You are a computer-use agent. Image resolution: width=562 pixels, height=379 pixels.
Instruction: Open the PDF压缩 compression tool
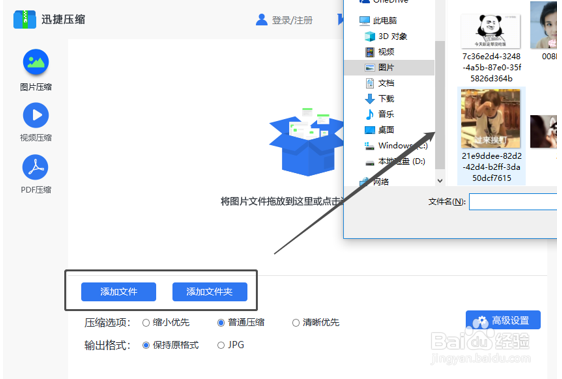point(36,174)
